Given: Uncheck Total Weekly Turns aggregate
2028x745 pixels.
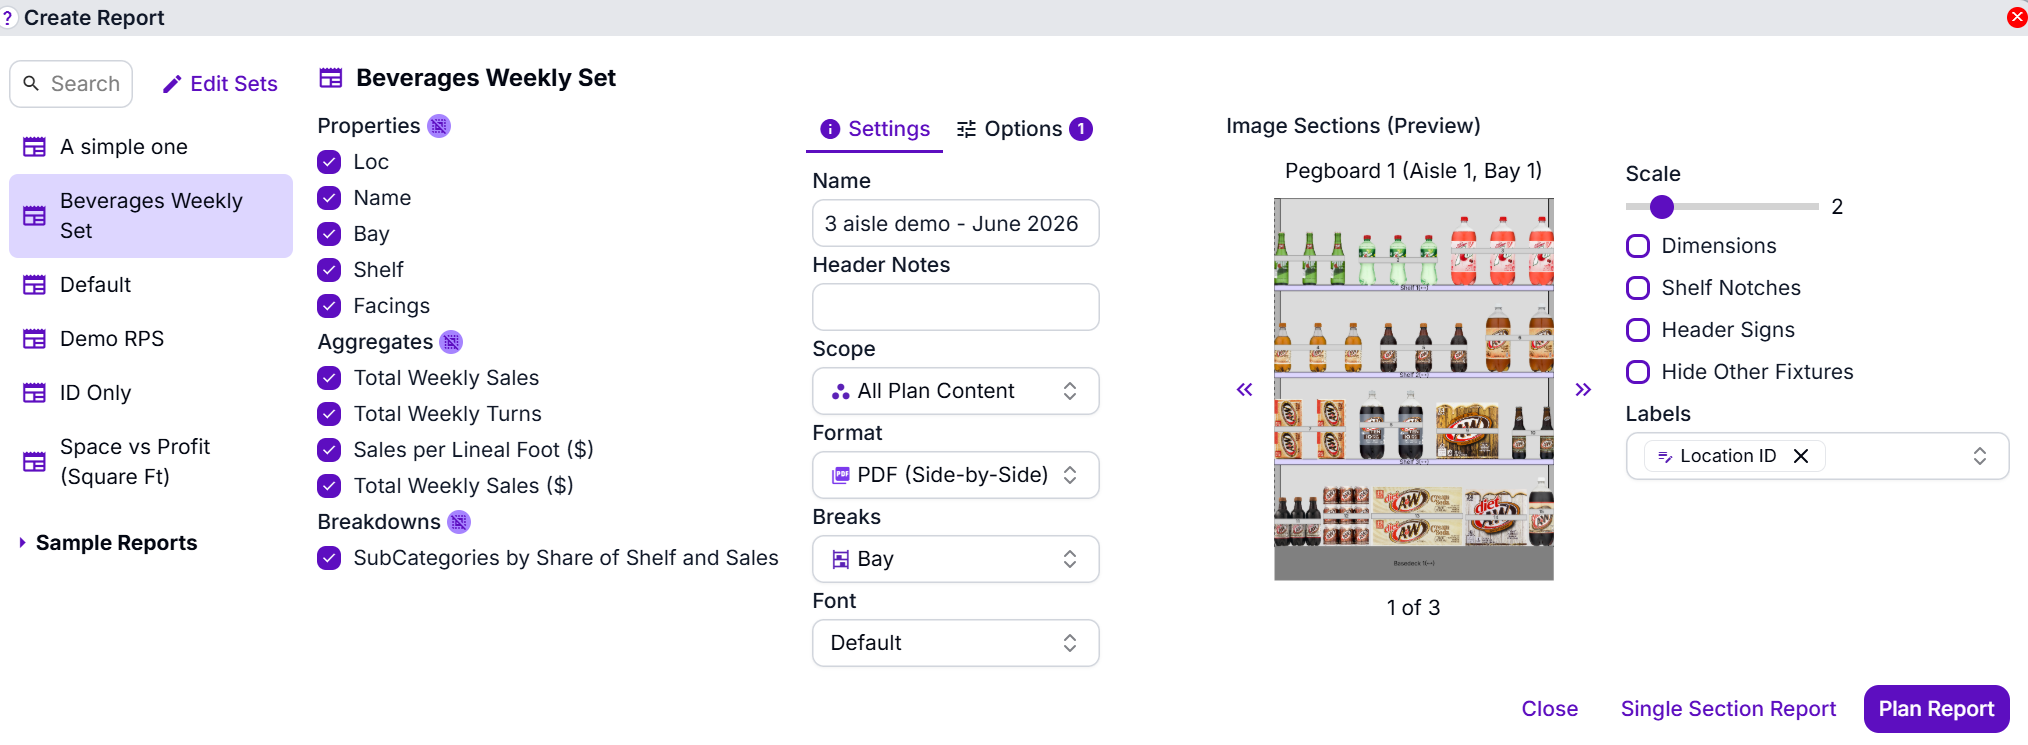Looking at the screenshot, I should click(x=329, y=414).
